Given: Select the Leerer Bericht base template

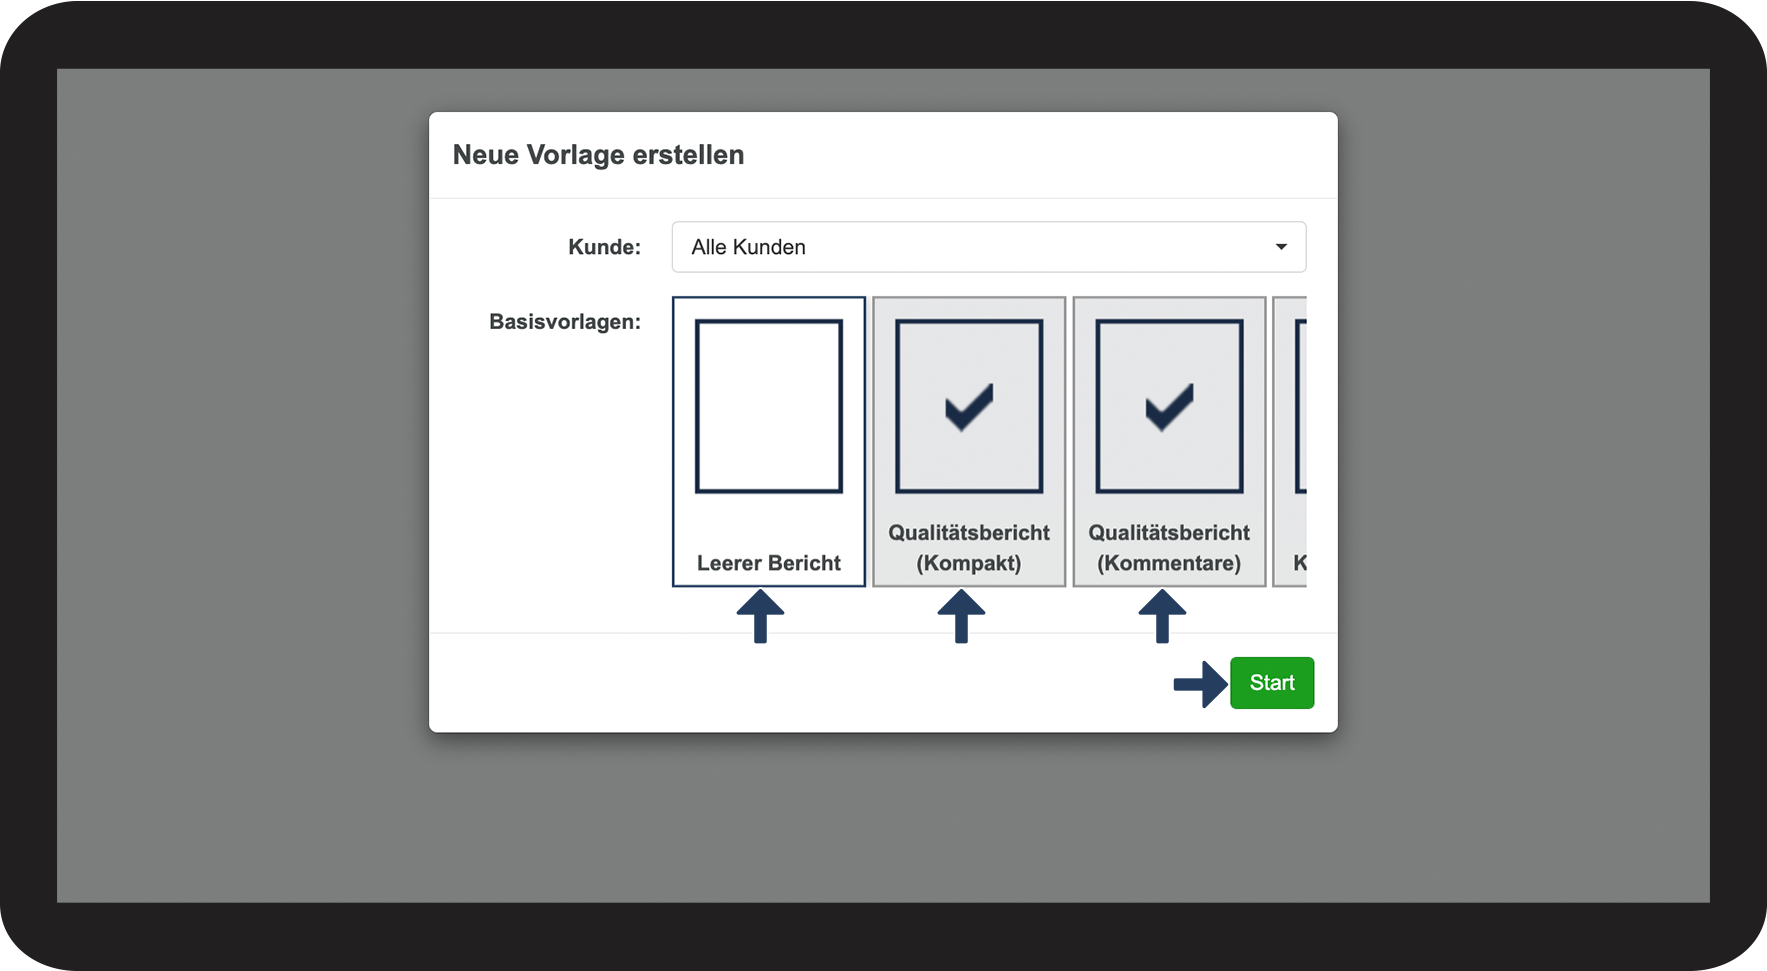Looking at the screenshot, I should point(769,441).
